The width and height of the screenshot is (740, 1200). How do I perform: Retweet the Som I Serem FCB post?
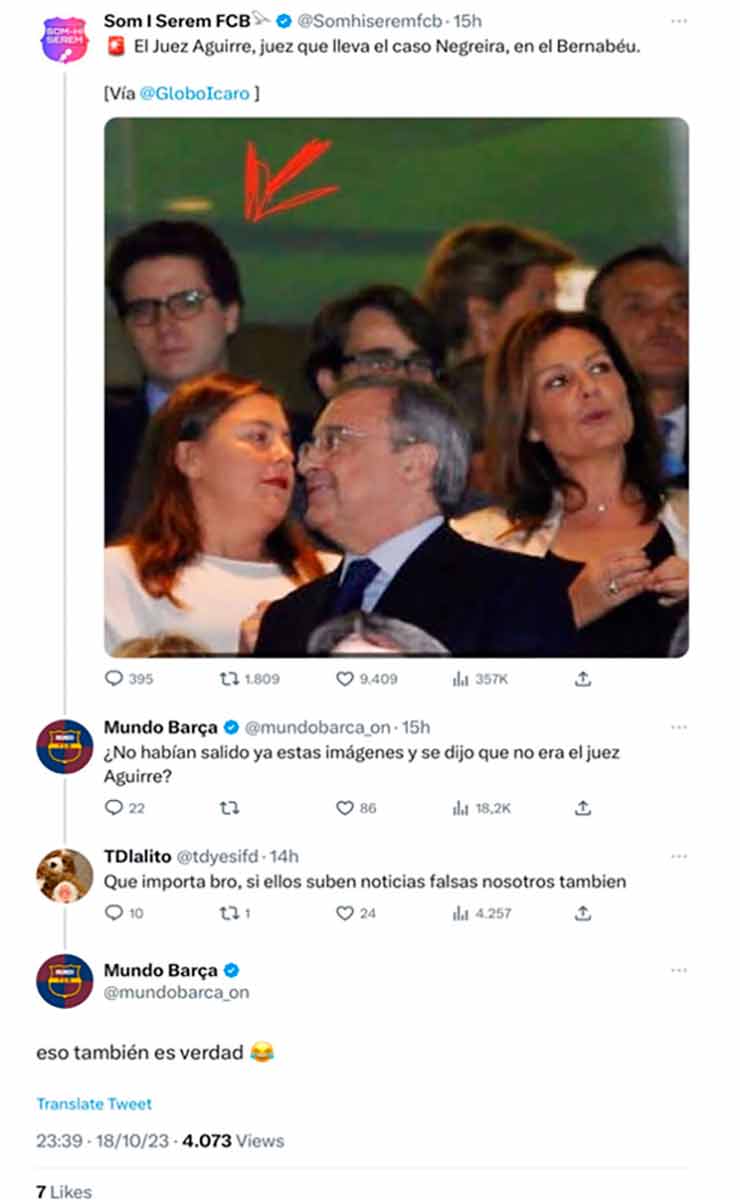pyautogui.click(x=228, y=679)
